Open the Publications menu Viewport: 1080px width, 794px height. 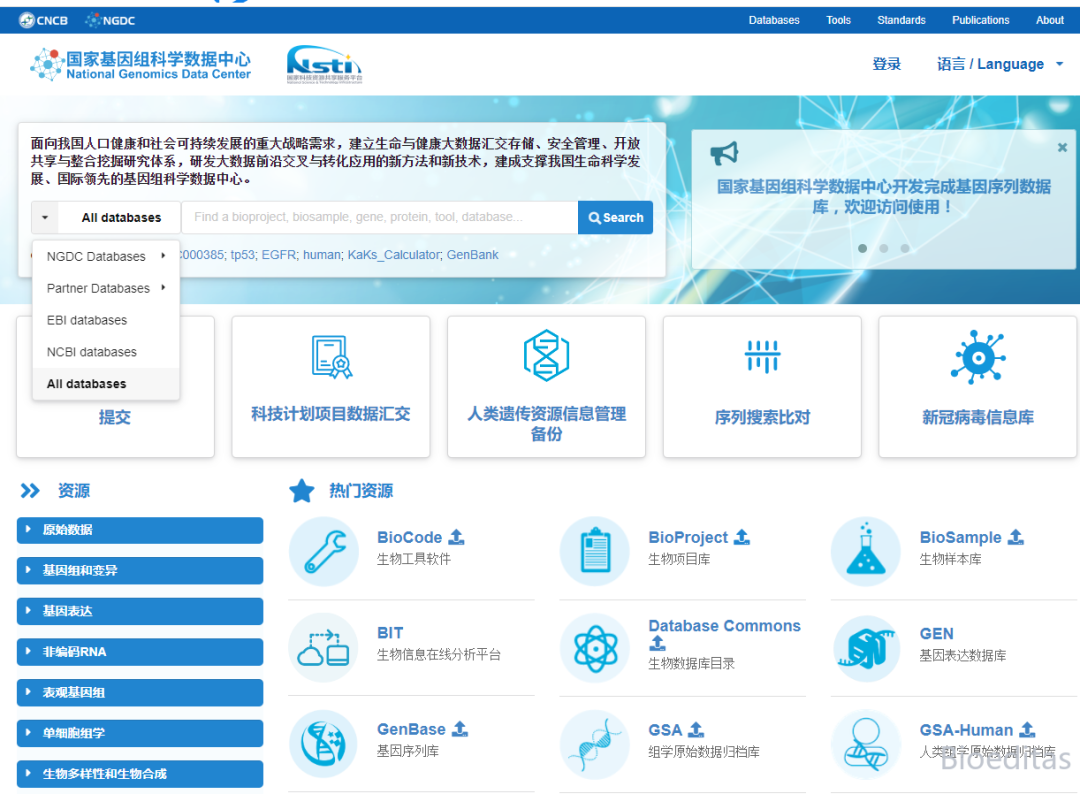(x=980, y=19)
